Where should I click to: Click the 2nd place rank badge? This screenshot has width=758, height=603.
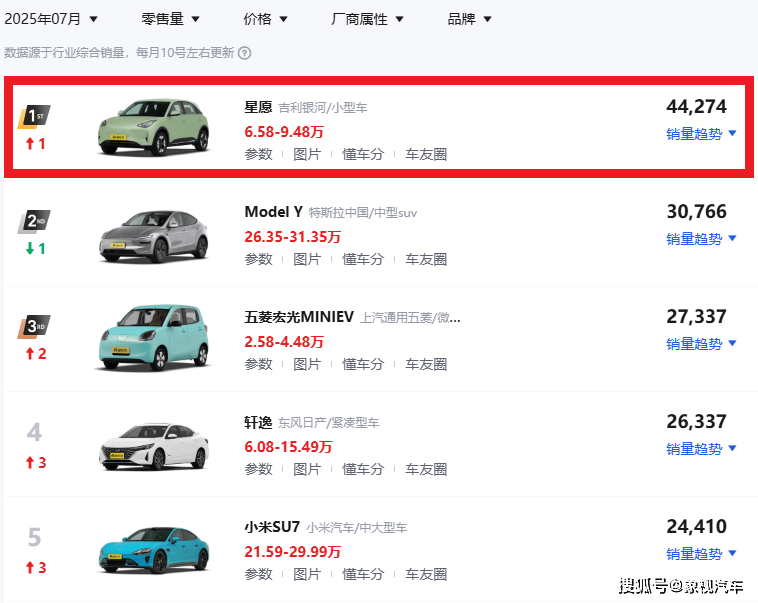(34, 222)
